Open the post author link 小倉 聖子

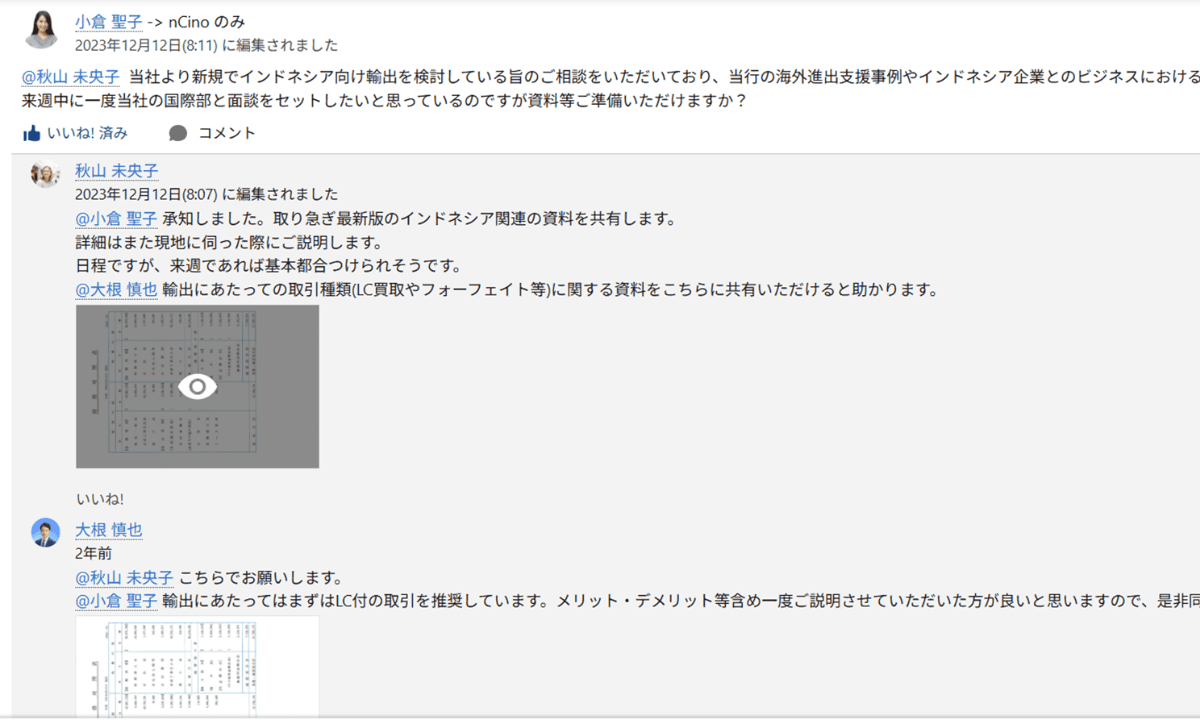tap(108, 21)
